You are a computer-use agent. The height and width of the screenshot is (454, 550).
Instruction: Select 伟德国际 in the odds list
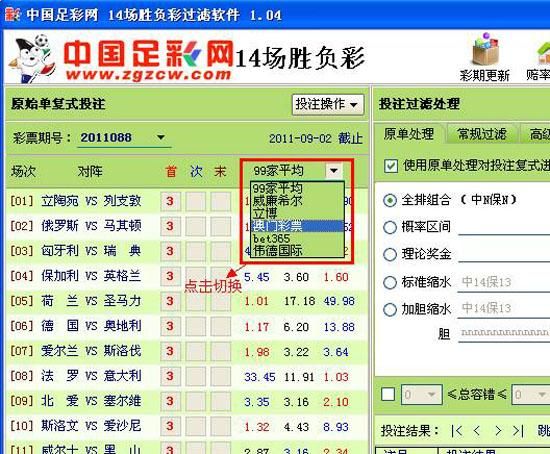(x=297, y=251)
